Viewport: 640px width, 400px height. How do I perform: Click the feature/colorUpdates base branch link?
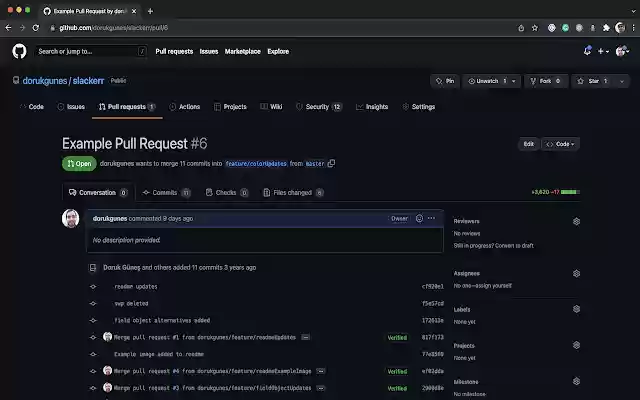point(256,164)
